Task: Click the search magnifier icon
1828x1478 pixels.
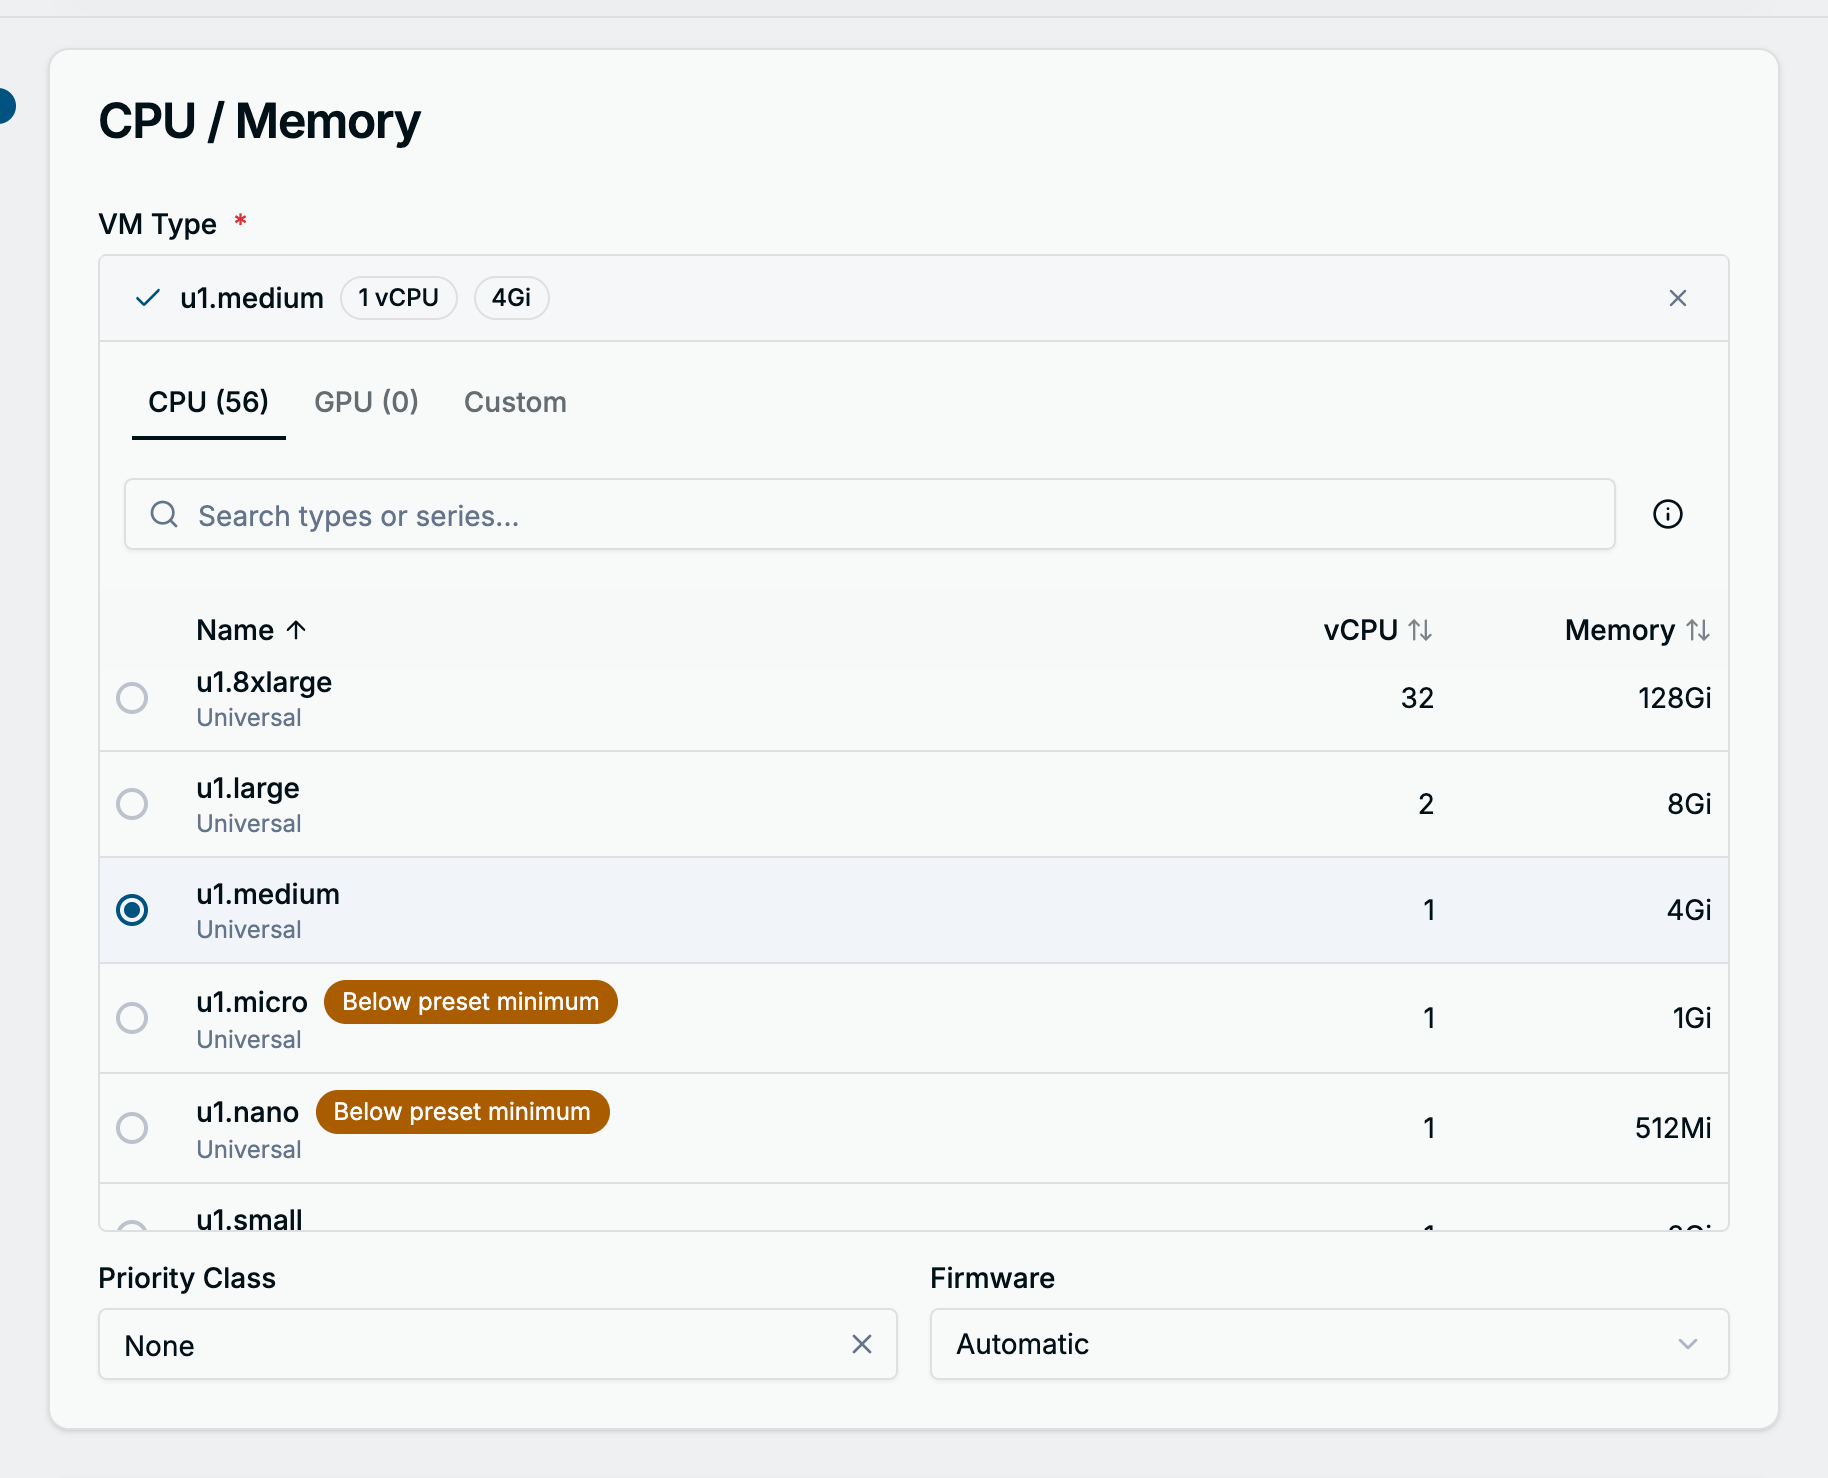Action: coord(164,514)
